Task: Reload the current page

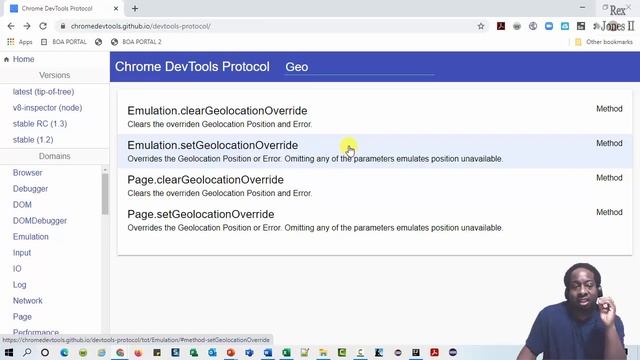Action: click(x=43, y=26)
